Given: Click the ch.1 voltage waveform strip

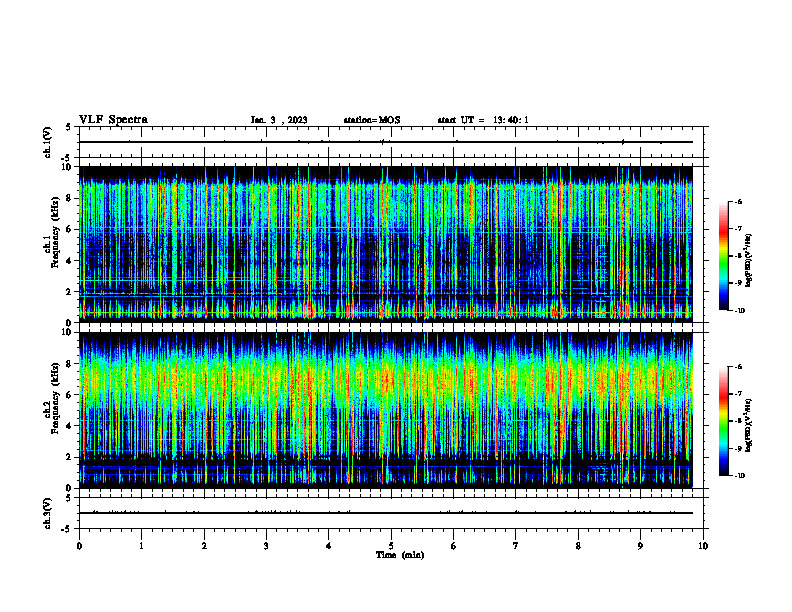Looking at the screenshot, I should tap(391, 142).
